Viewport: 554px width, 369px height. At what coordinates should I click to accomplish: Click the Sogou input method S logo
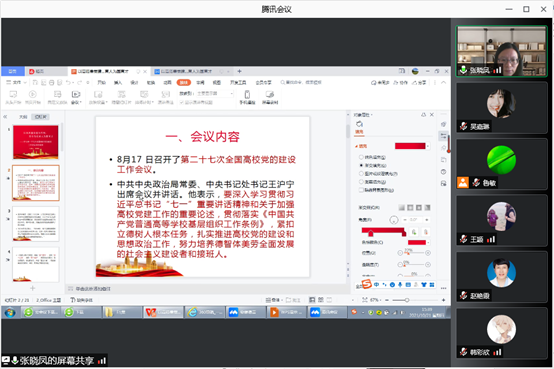pos(367,284)
